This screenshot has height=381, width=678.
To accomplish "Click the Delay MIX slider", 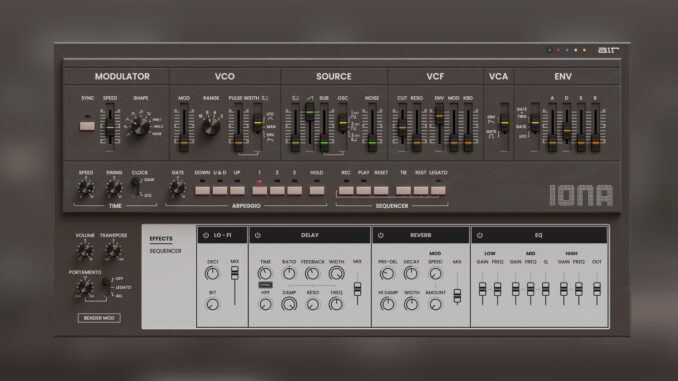I will click(x=357, y=289).
